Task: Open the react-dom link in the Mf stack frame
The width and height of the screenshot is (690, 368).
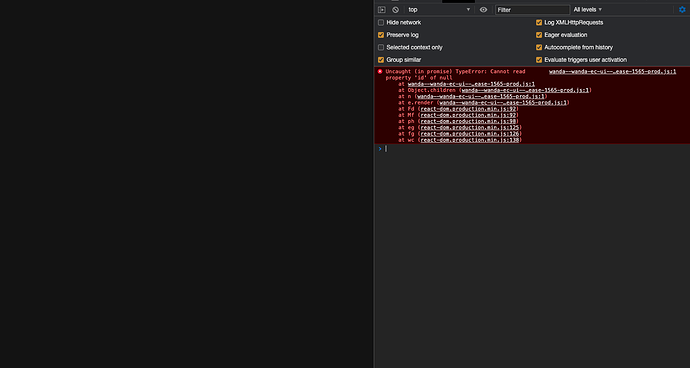Action: coord(468,115)
